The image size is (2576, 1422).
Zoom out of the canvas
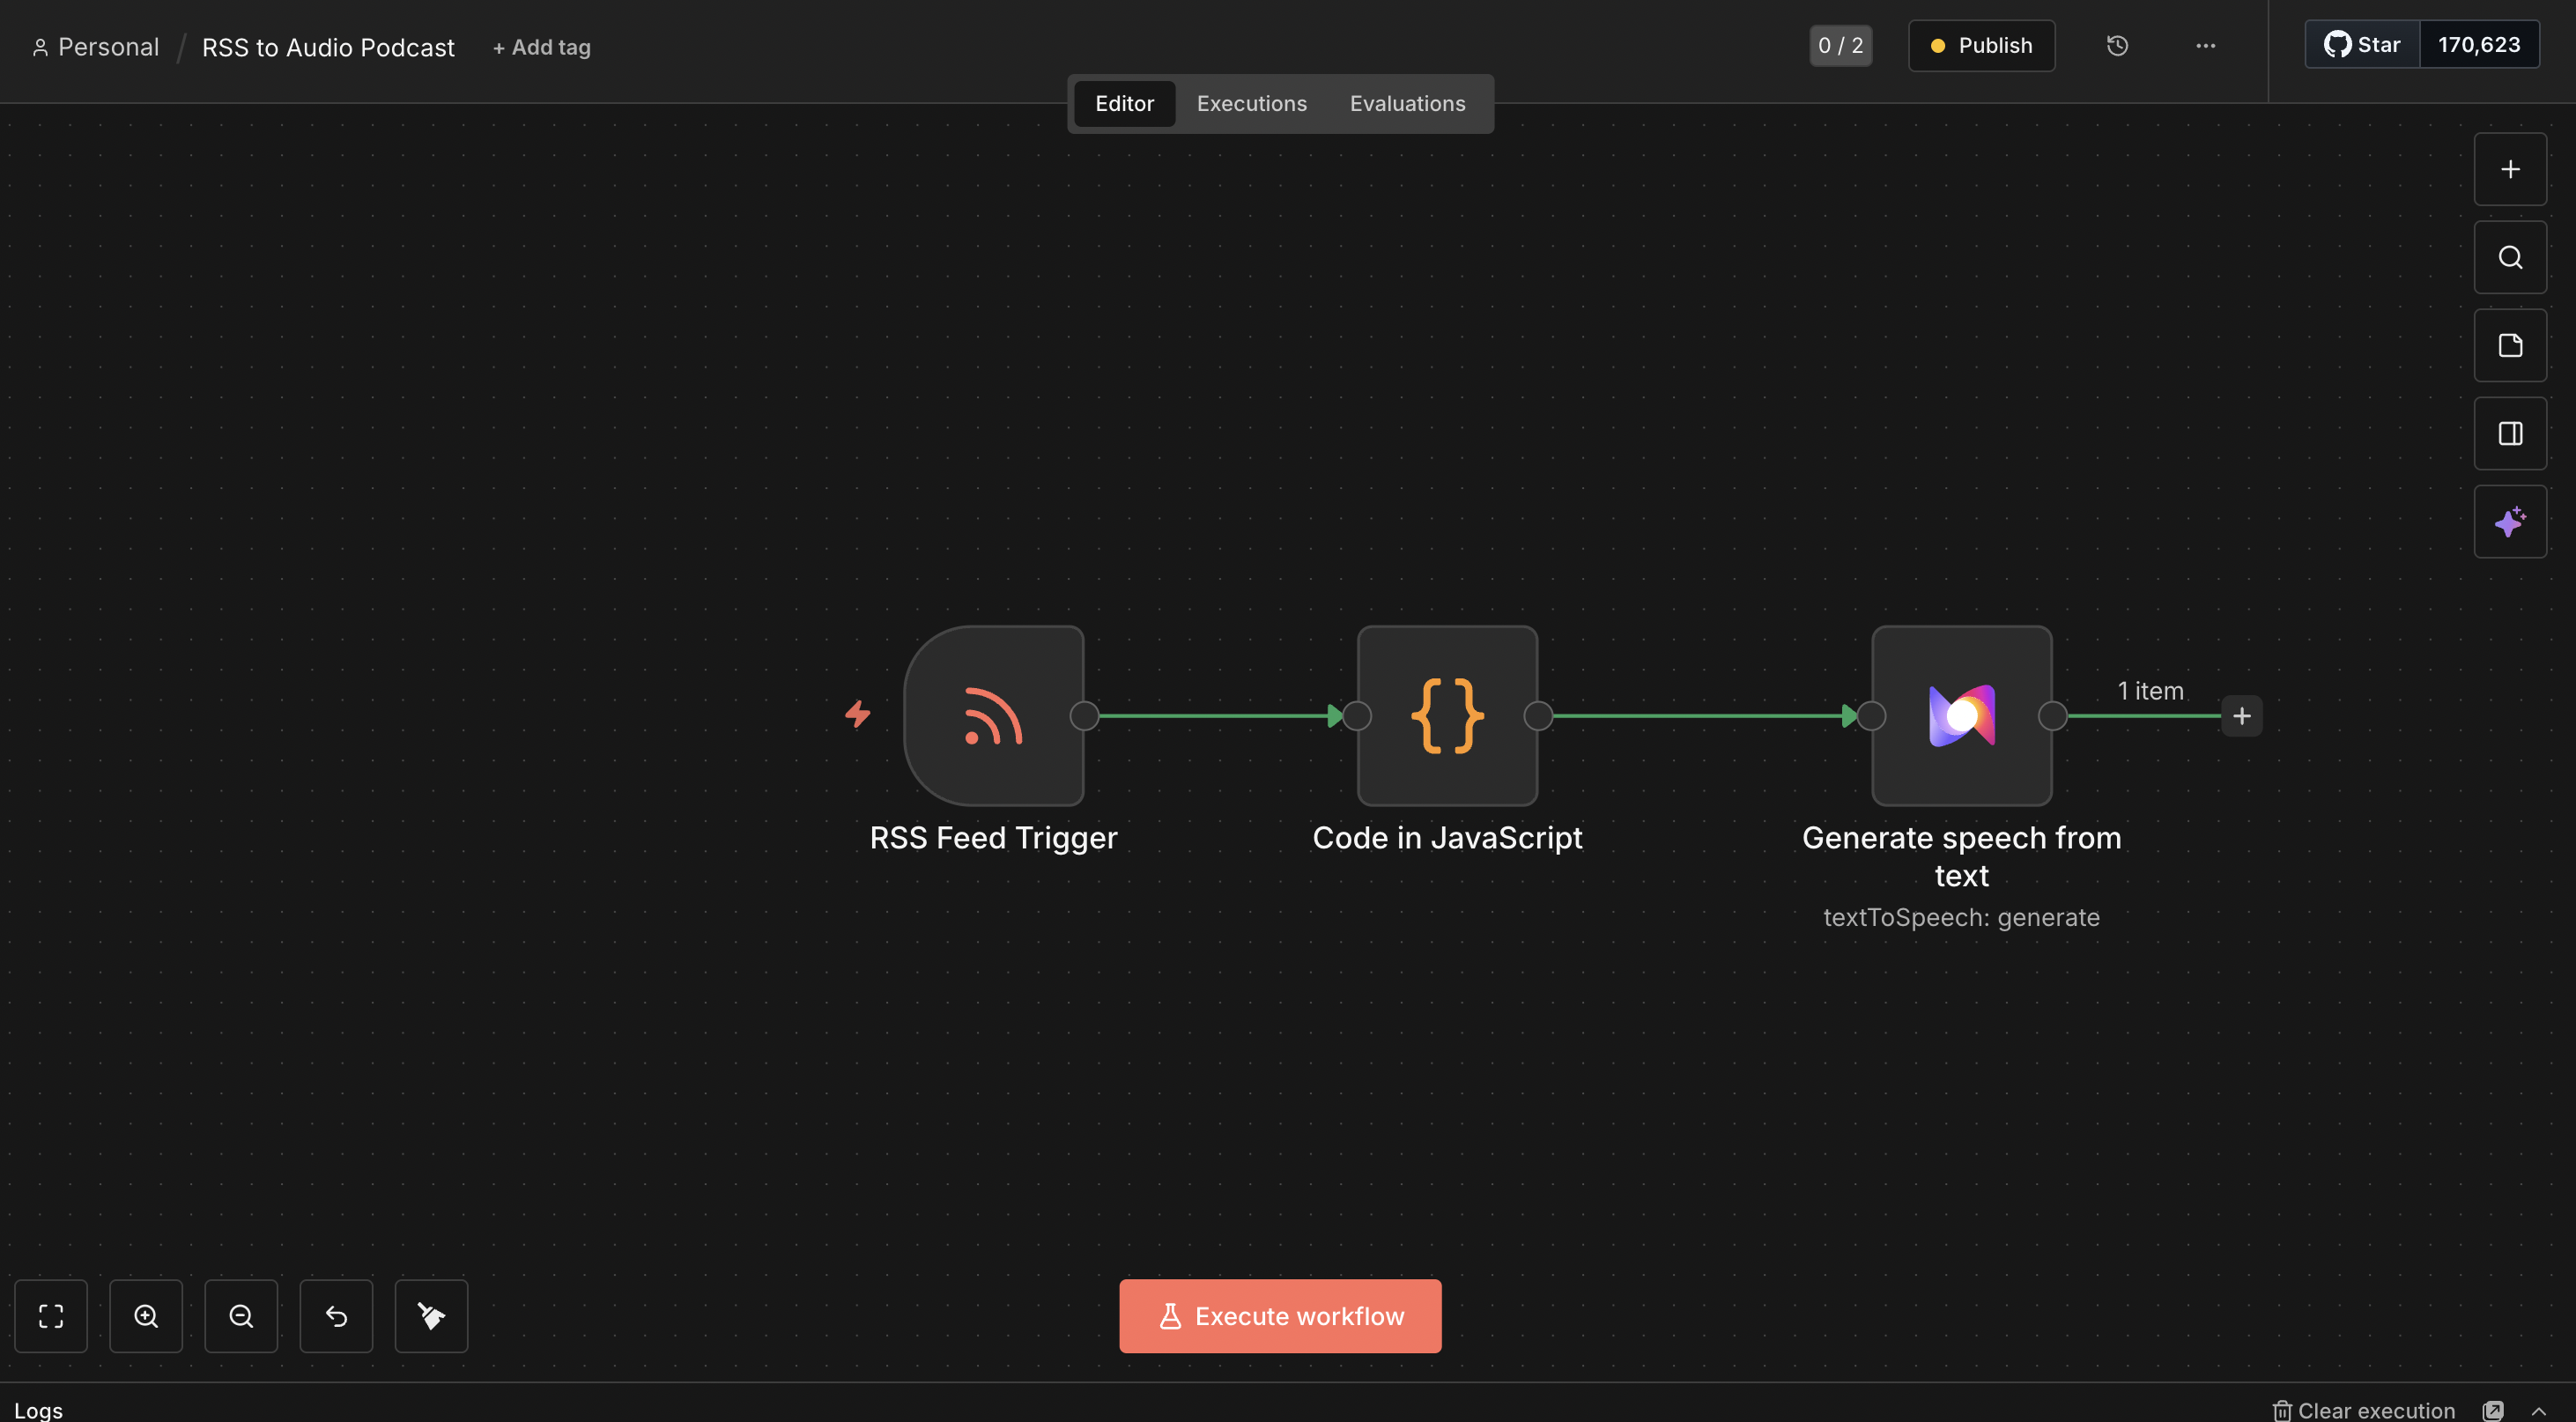tap(241, 1316)
